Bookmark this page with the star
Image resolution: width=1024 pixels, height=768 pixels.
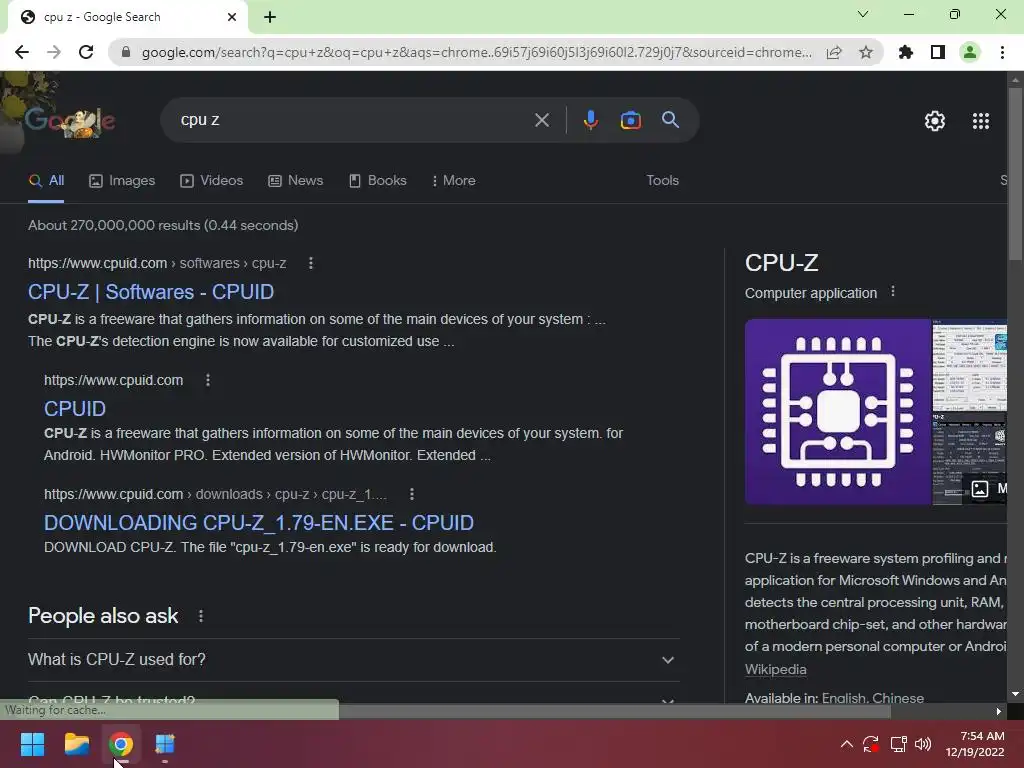866,52
